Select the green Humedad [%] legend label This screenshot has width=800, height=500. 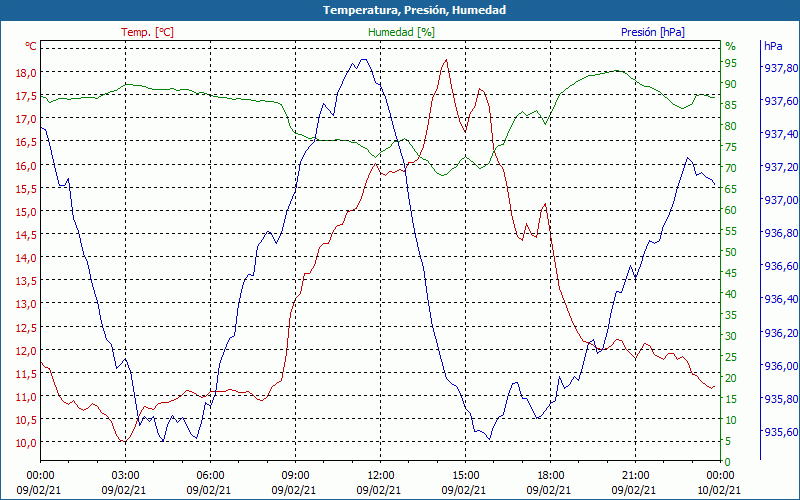pyautogui.click(x=401, y=32)
